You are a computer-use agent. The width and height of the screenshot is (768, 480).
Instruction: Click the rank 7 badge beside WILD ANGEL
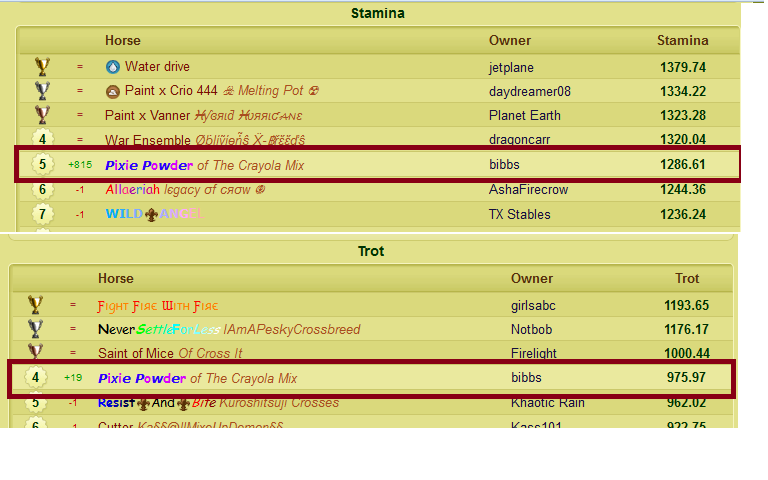tap(42, 214)
